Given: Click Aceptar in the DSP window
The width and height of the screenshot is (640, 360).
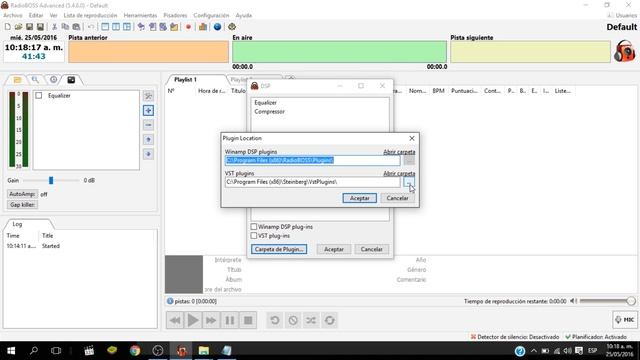Looking at the screenshot, I should point(334,249).
